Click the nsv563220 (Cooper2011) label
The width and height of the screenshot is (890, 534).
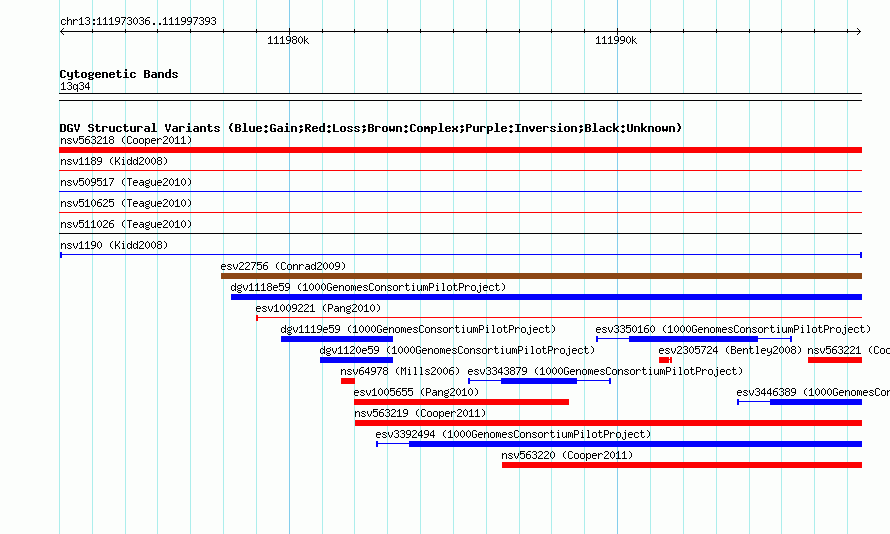pyautogui.click(x=567, y=455)
